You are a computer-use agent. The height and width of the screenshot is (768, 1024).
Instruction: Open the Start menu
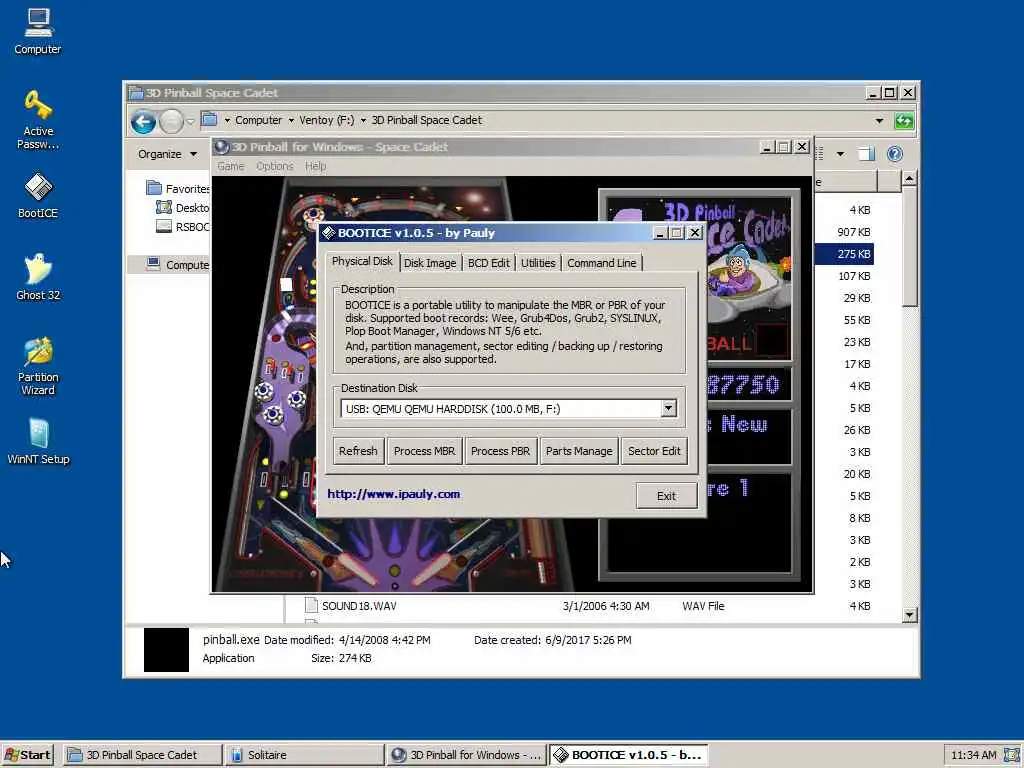(27, 755)
